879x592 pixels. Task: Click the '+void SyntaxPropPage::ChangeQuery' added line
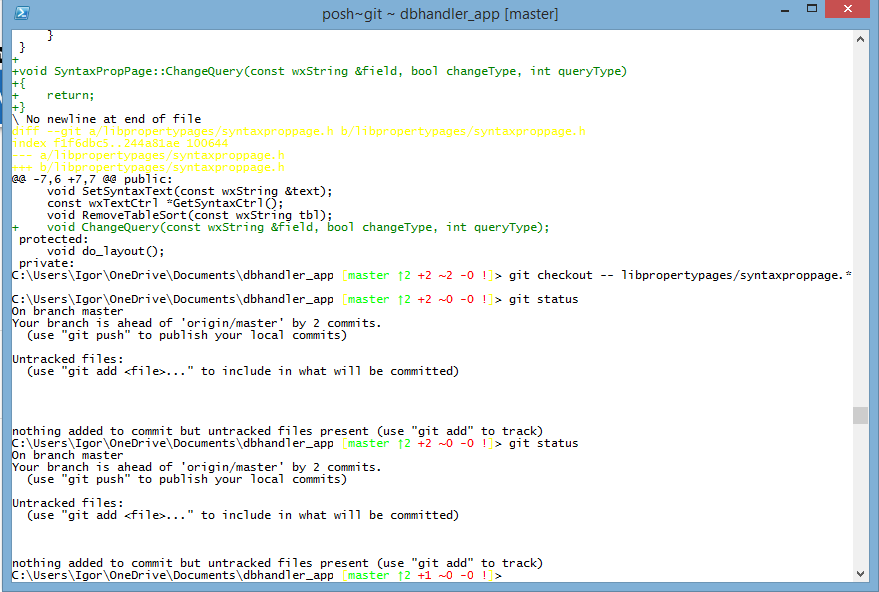click(320, 71)
